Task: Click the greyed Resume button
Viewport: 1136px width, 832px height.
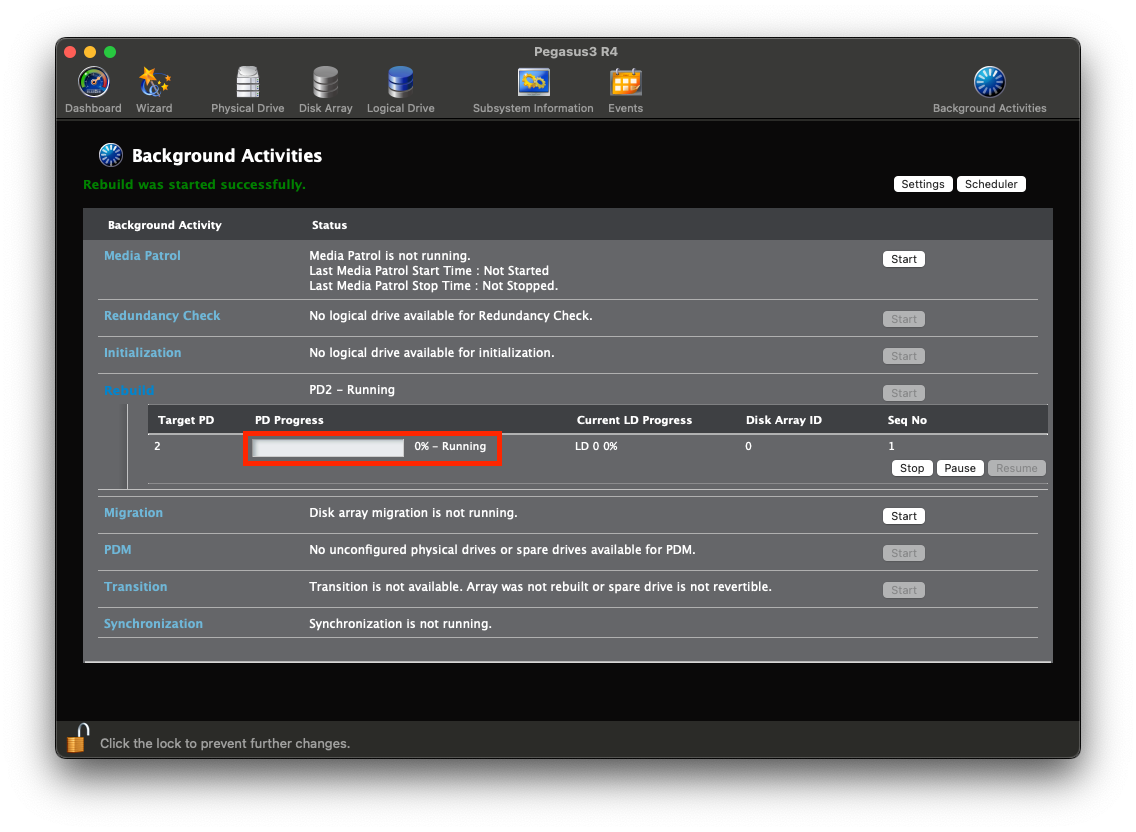Action: (x=1016, y=468)
